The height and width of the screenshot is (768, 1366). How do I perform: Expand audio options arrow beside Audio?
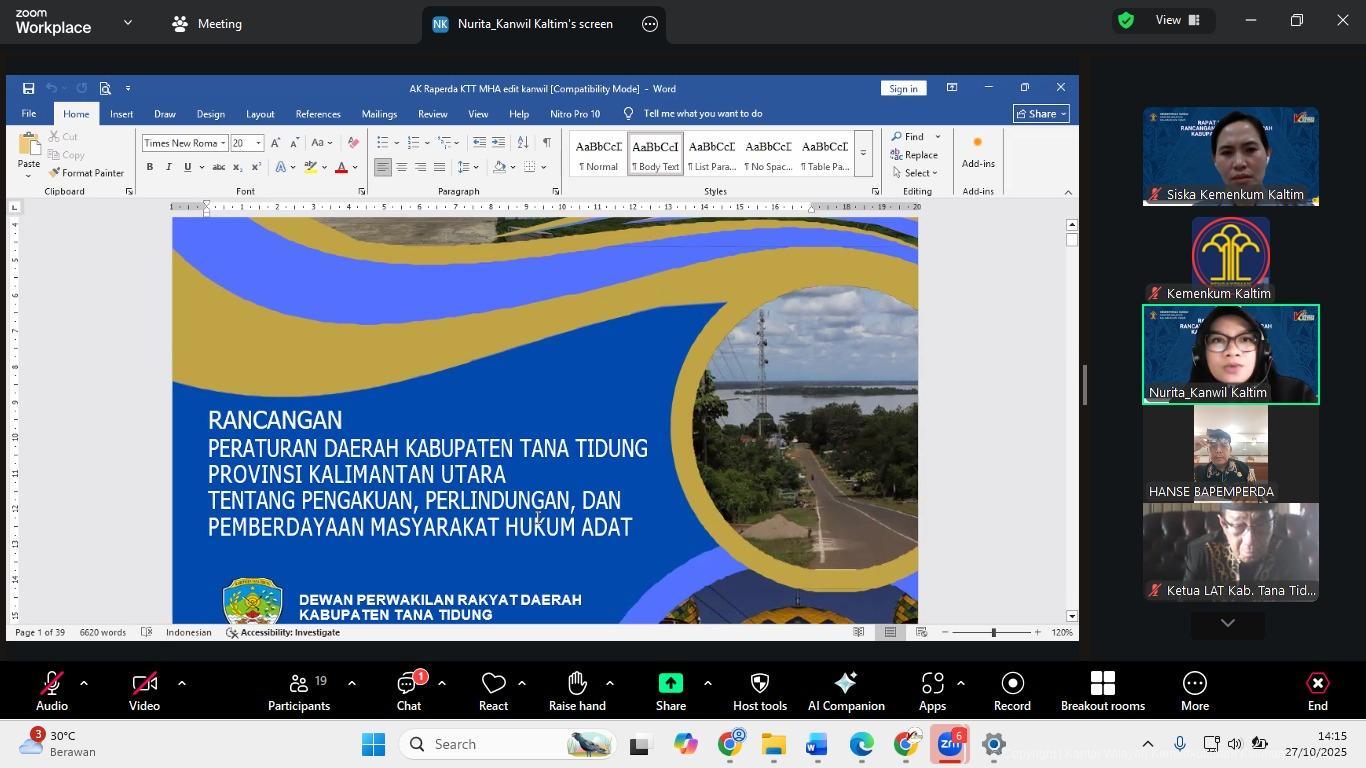tap(84, 684)
